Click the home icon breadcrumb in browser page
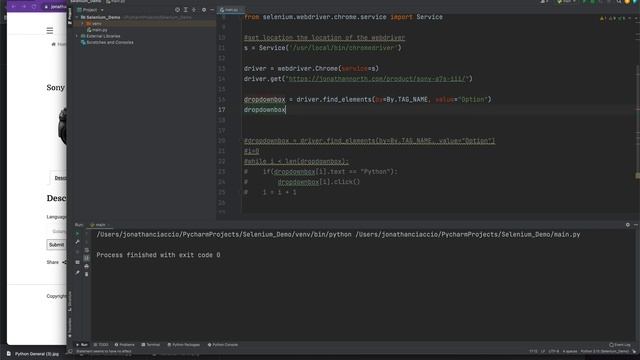Screen dimensions: 640x360 (x=53, y=44)
